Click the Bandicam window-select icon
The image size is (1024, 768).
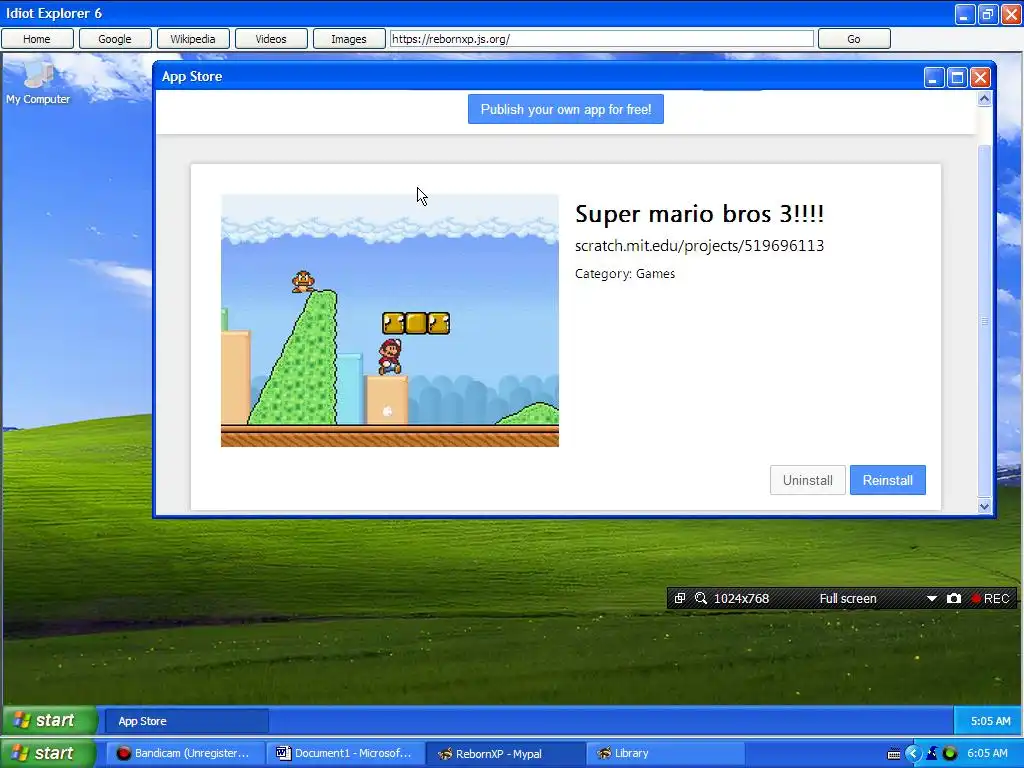pos(680,598)
